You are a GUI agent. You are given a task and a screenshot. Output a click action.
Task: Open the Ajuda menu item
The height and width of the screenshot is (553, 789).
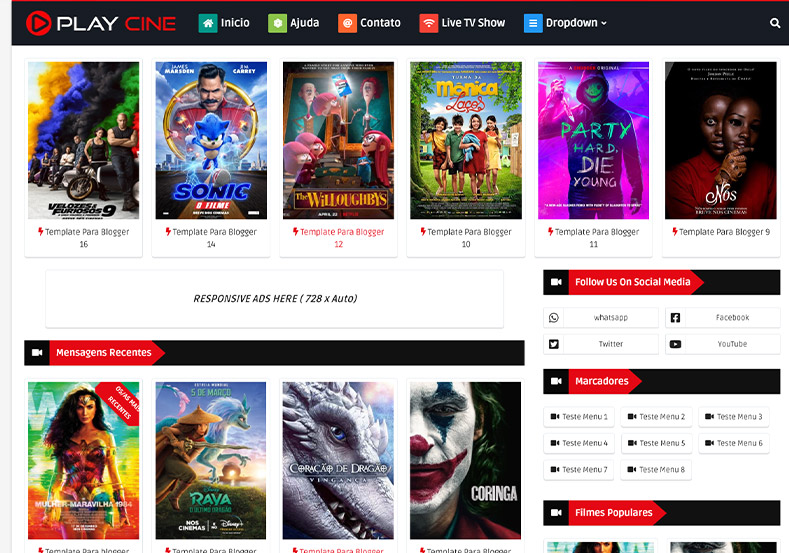(304, 23)
